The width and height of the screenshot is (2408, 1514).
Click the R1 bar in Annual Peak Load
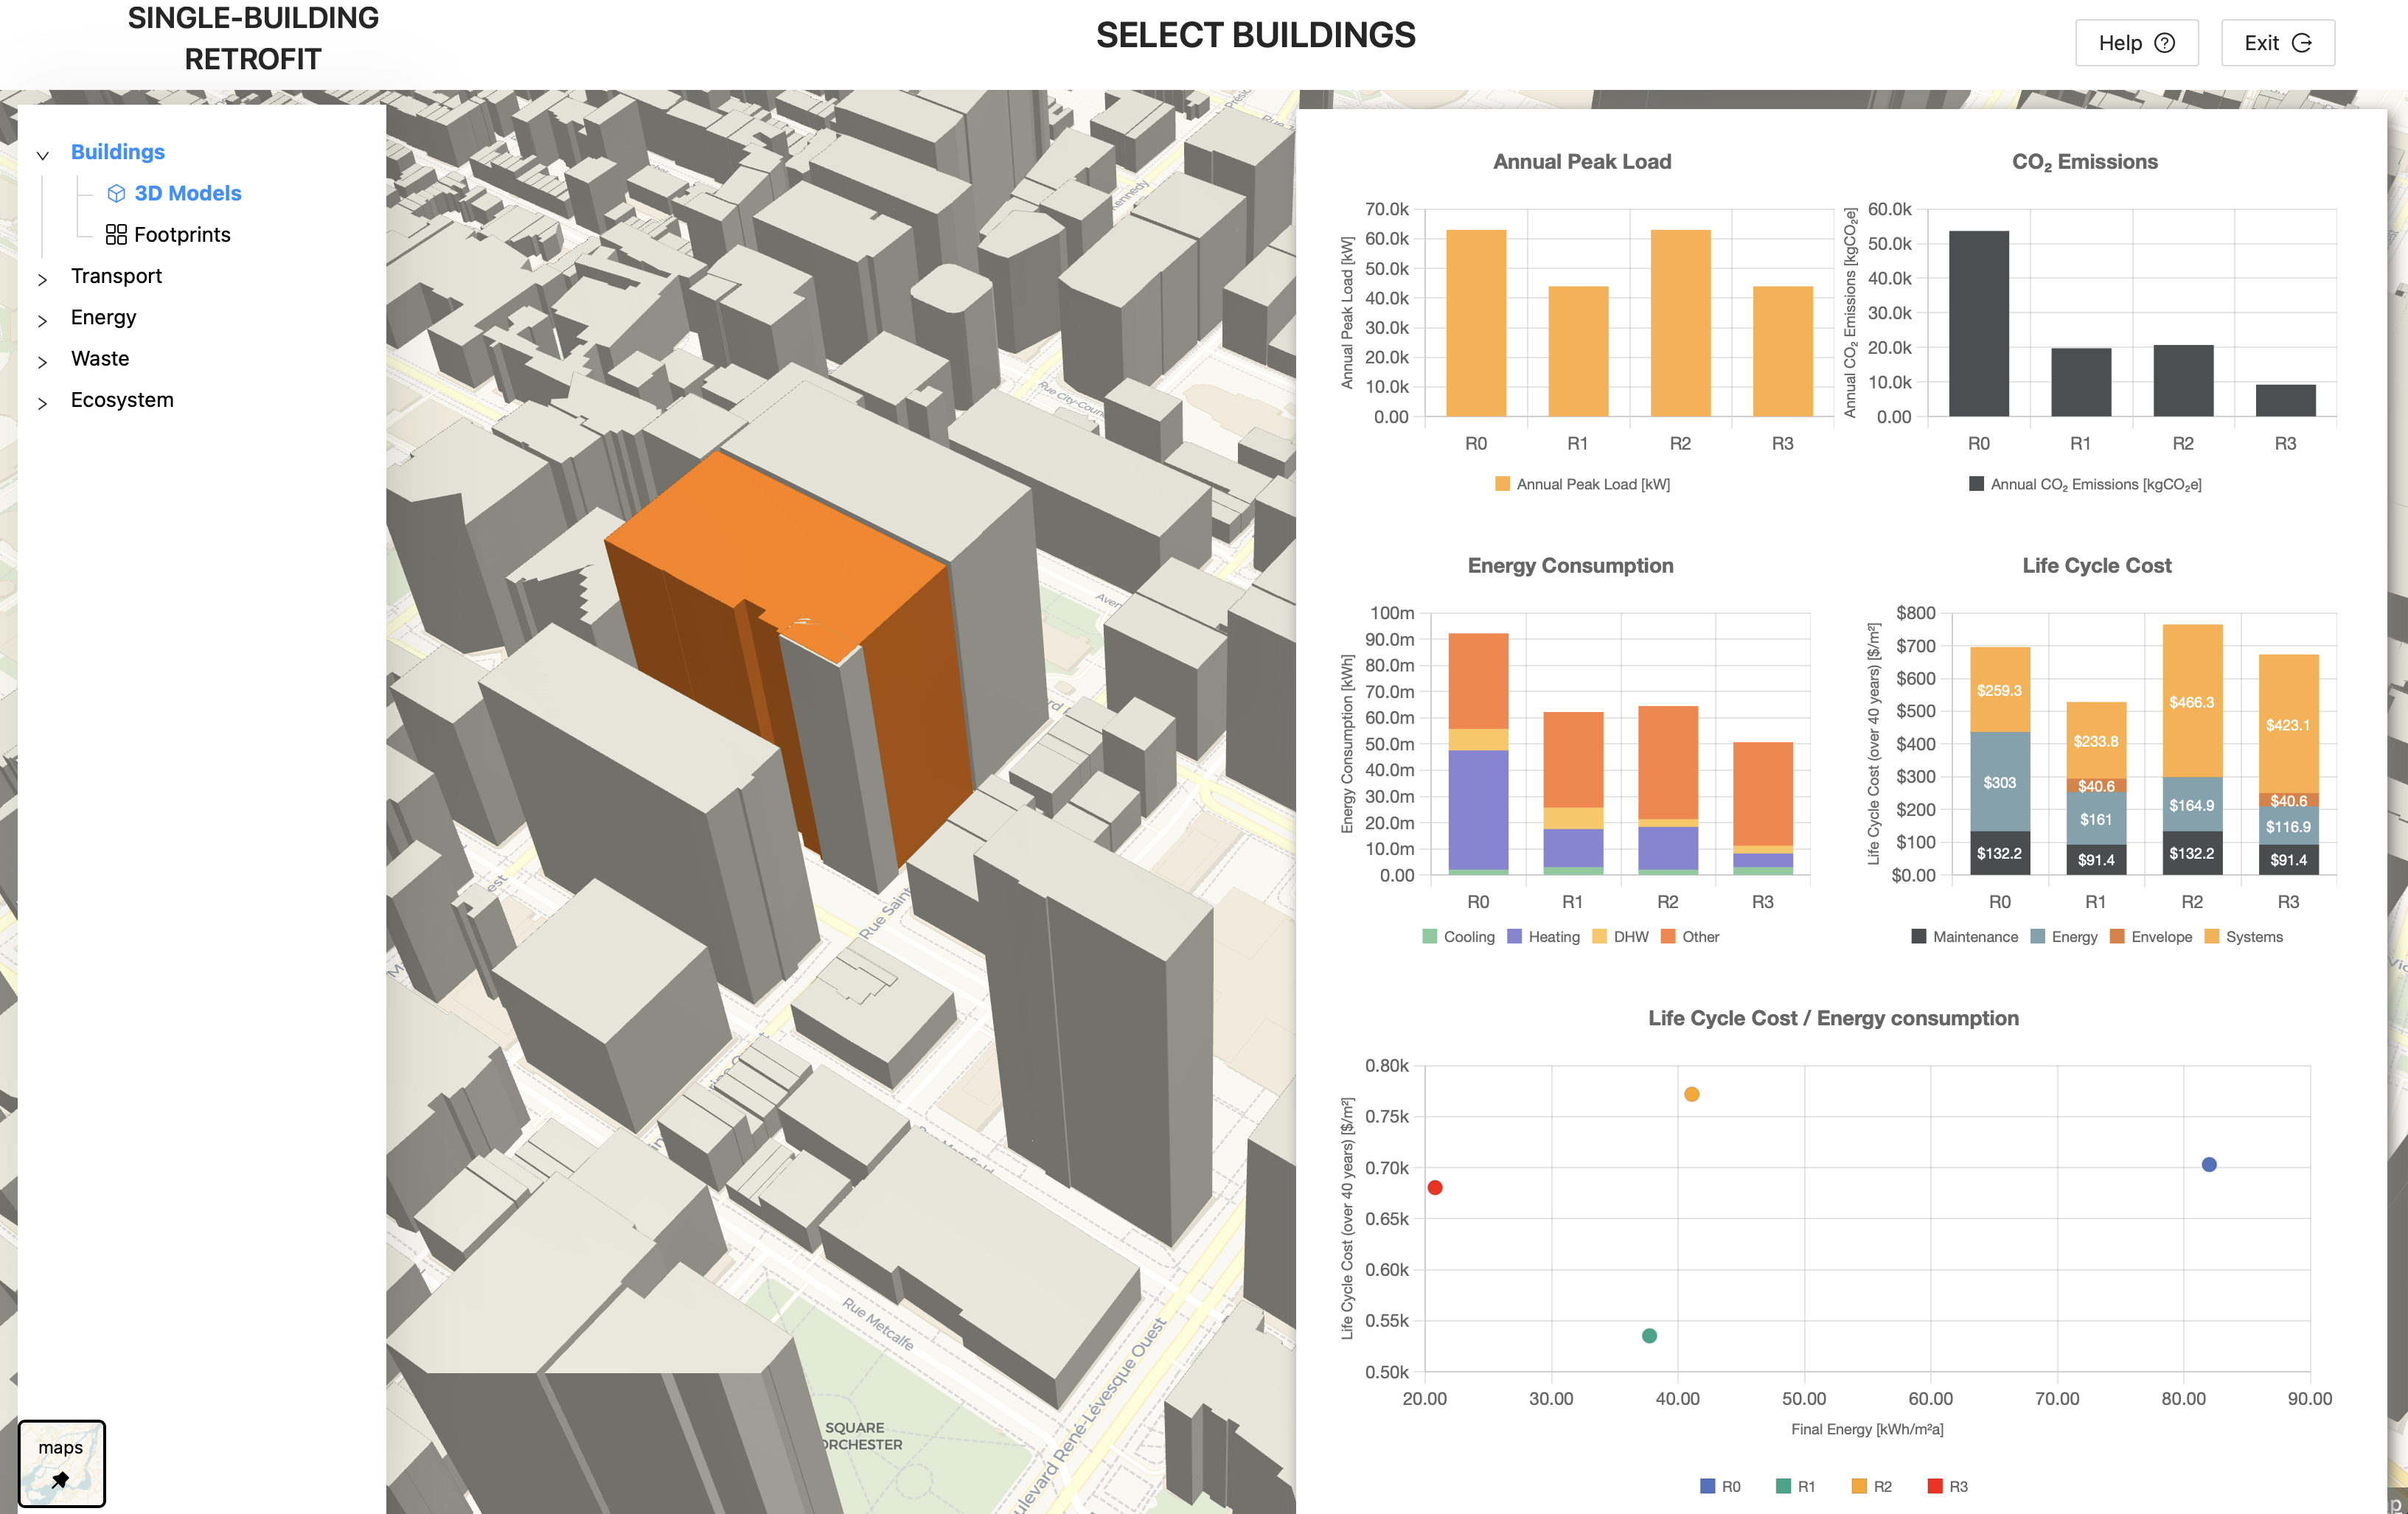pos(1578,351)
